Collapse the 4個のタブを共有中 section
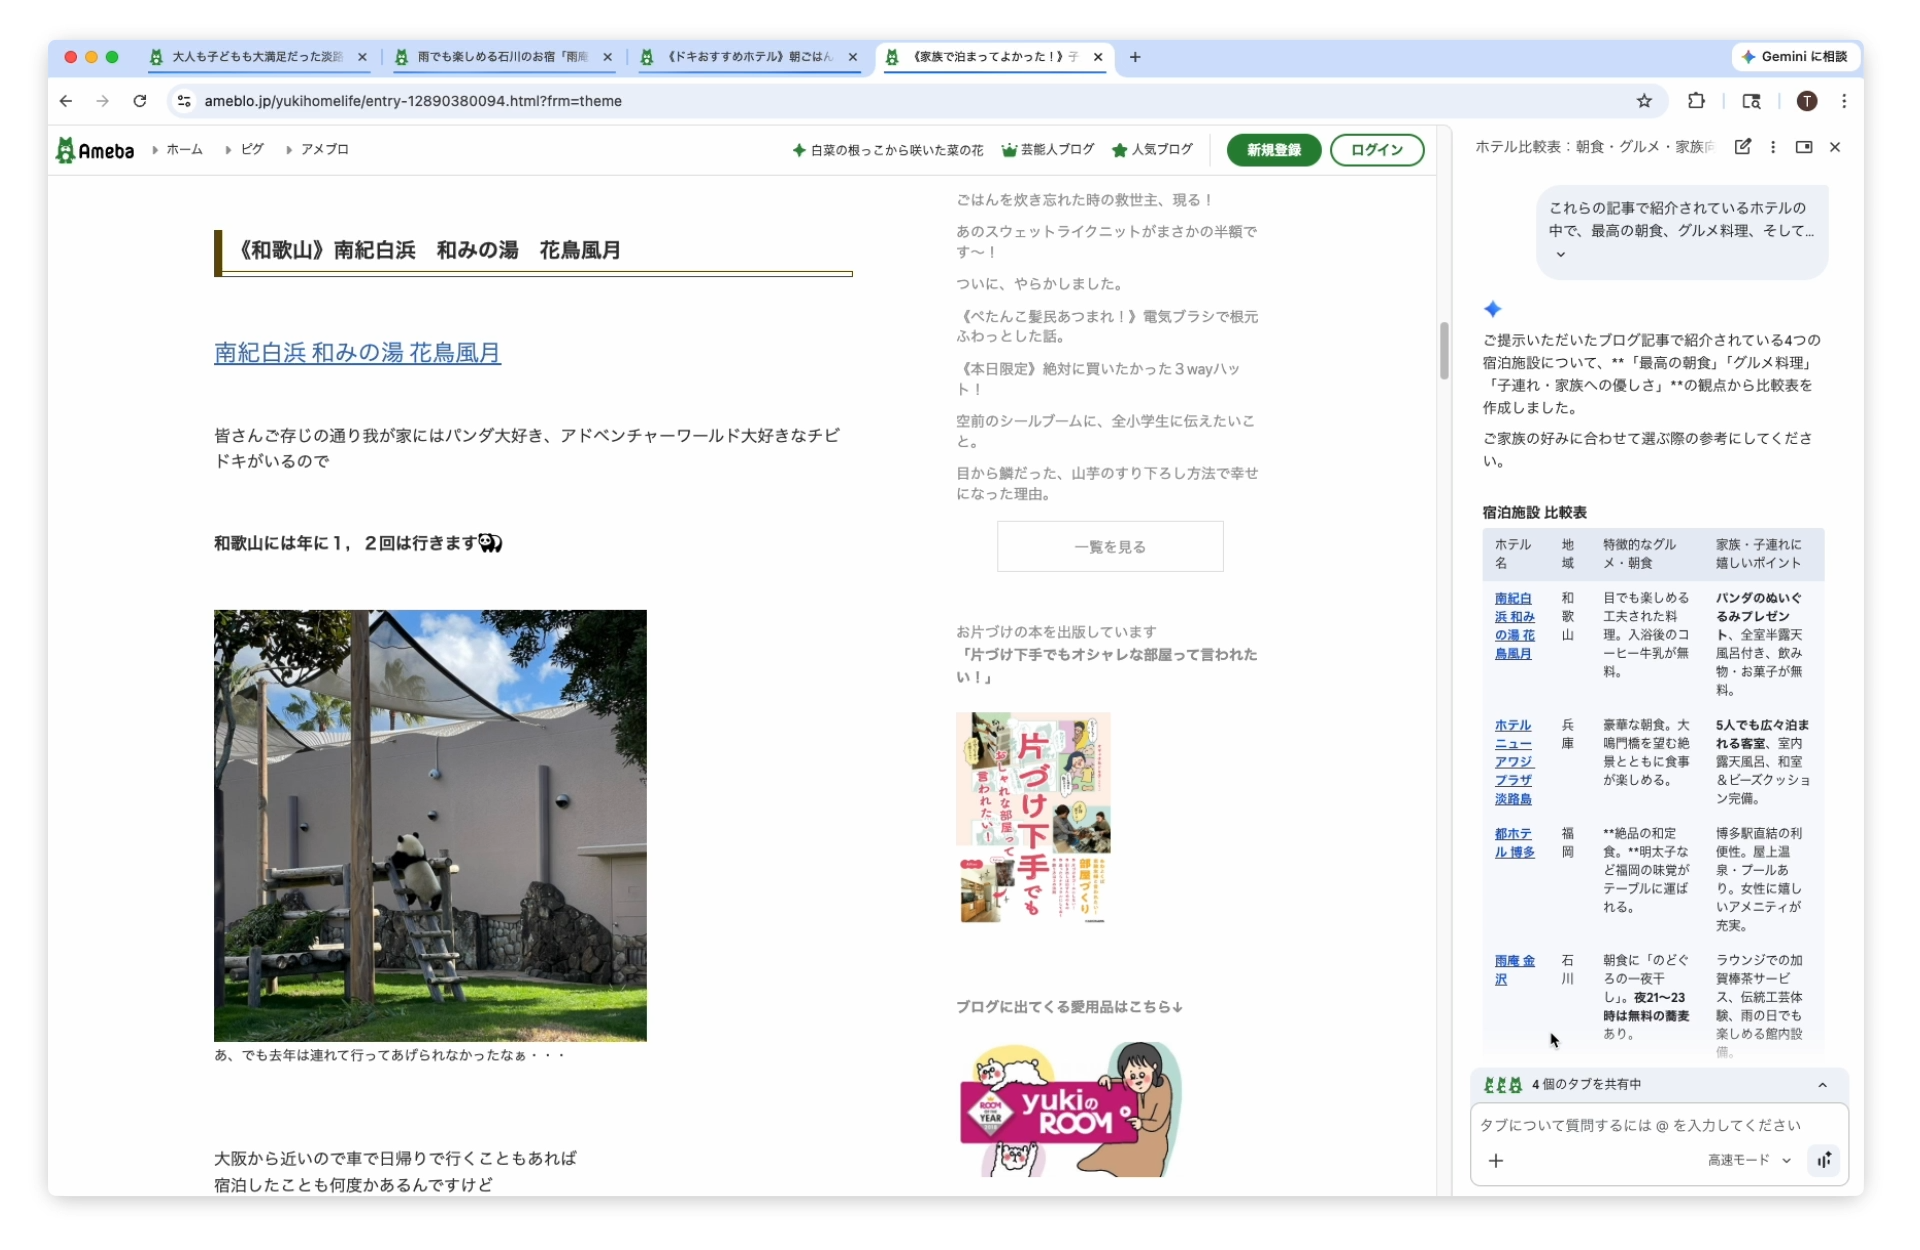 click(1822, 1085)
